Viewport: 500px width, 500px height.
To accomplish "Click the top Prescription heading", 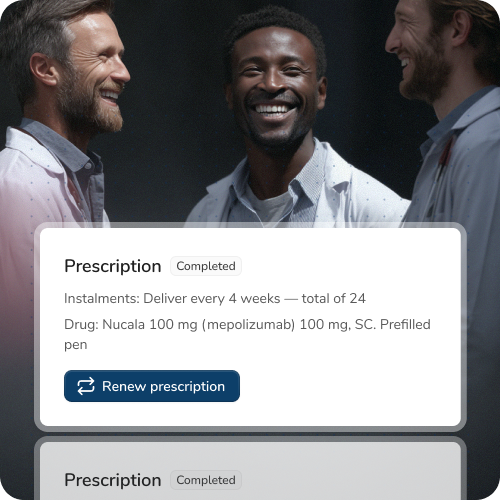I will 113,266.
